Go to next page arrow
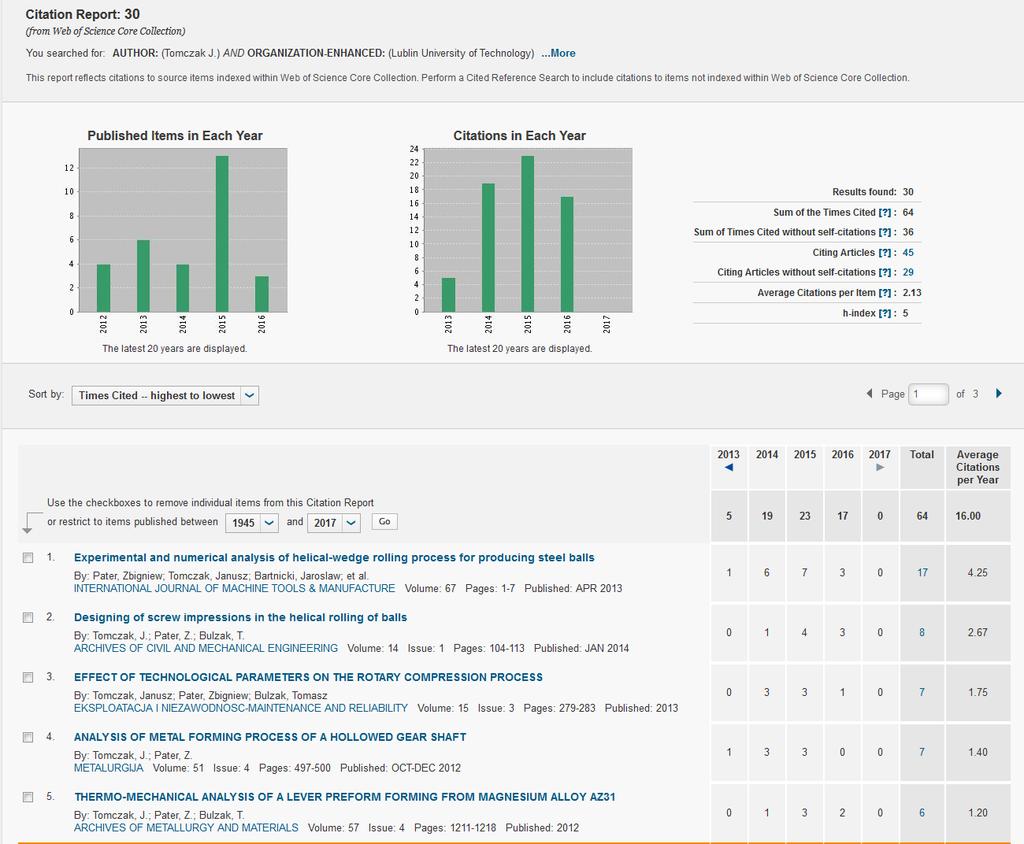Screen dimensions: 1024x844 [x=999, y=394]
